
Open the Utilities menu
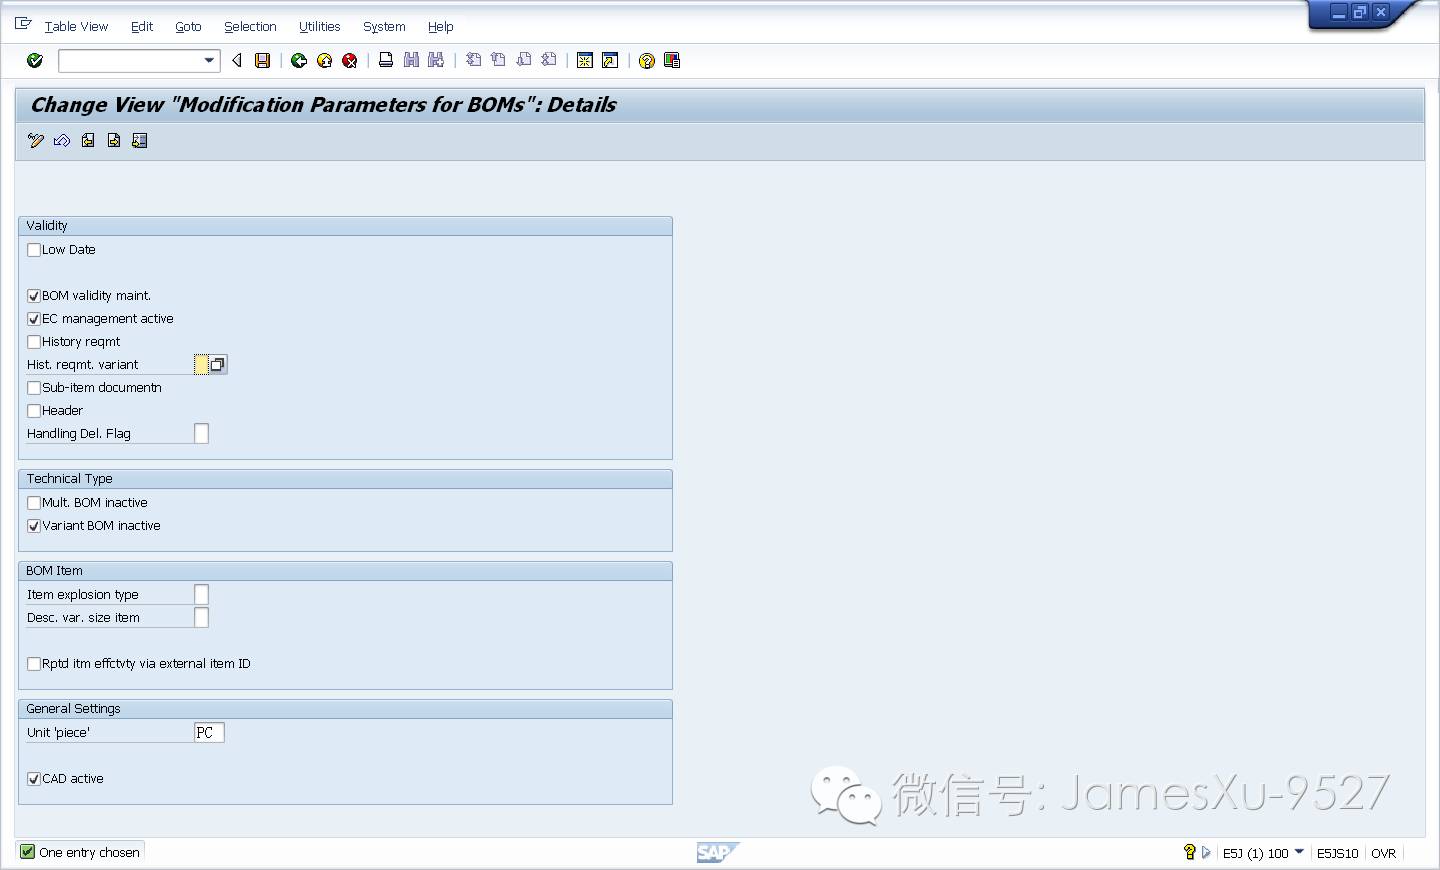click(320, 27)
